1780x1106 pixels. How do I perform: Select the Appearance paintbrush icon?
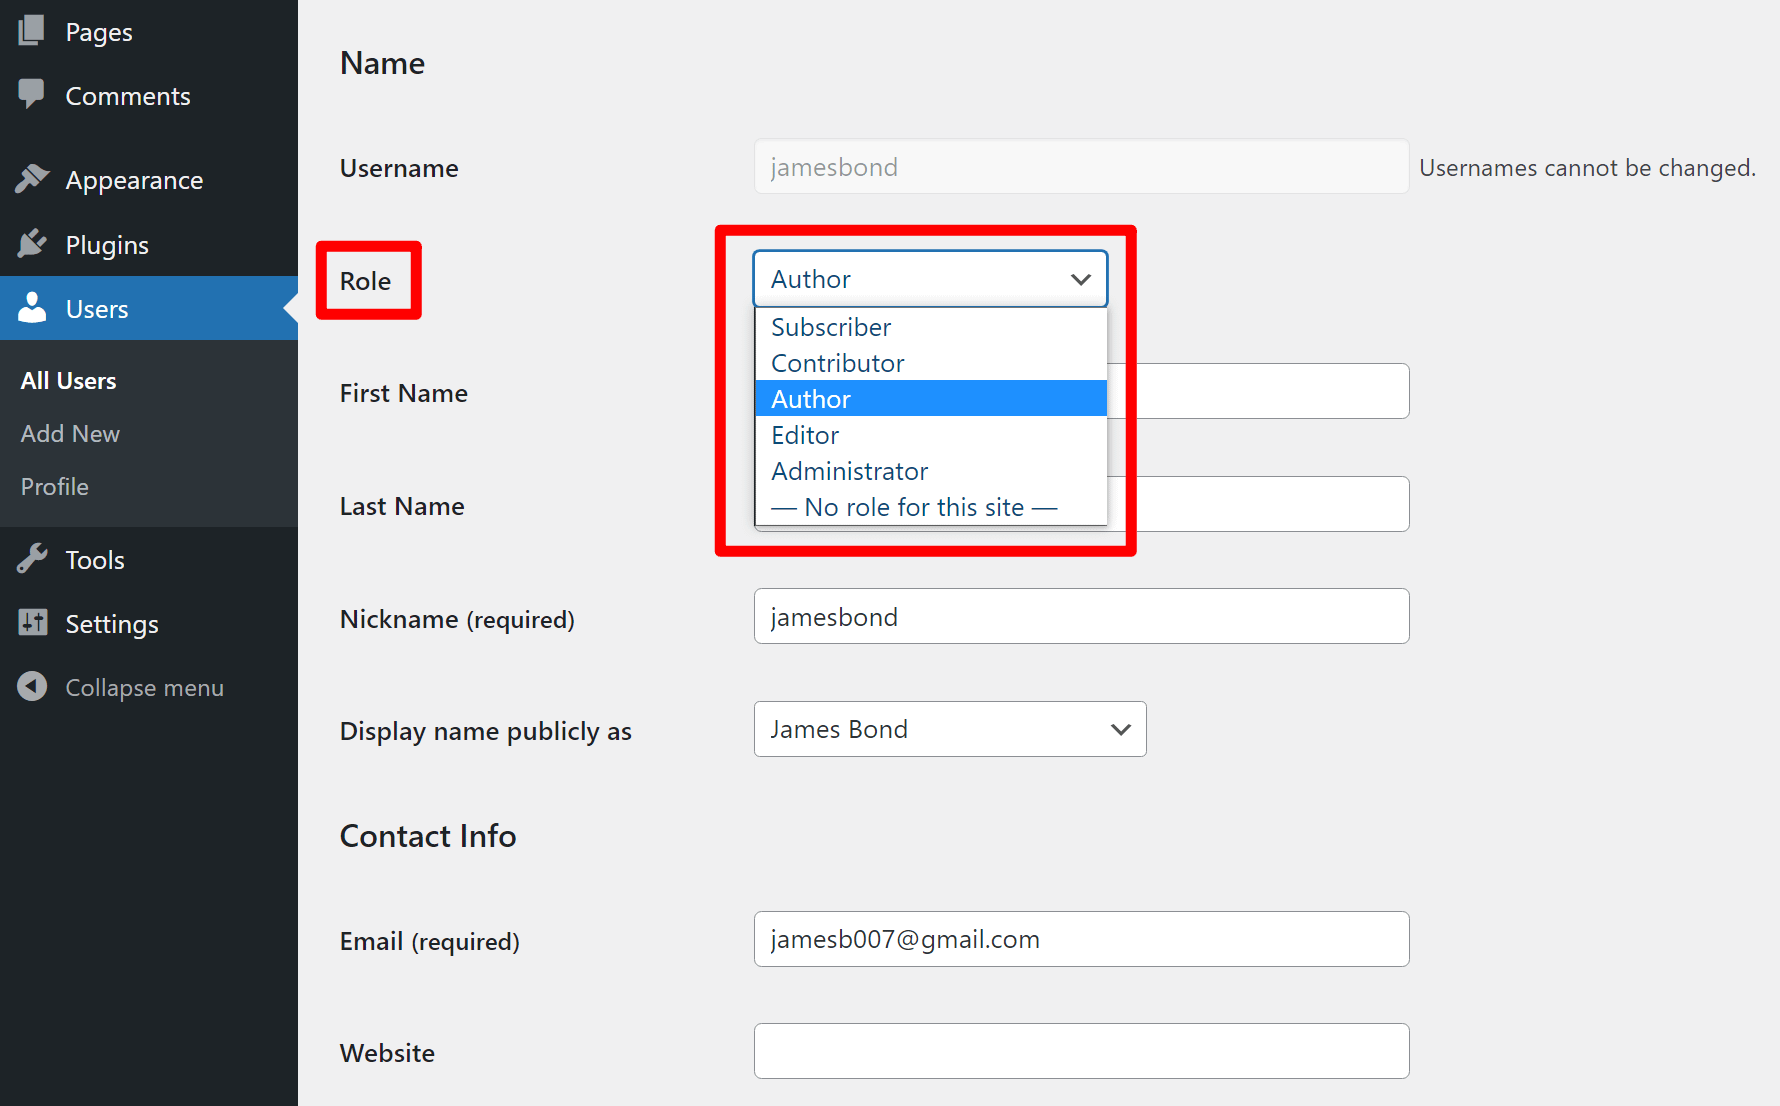(x=31, y=179)
